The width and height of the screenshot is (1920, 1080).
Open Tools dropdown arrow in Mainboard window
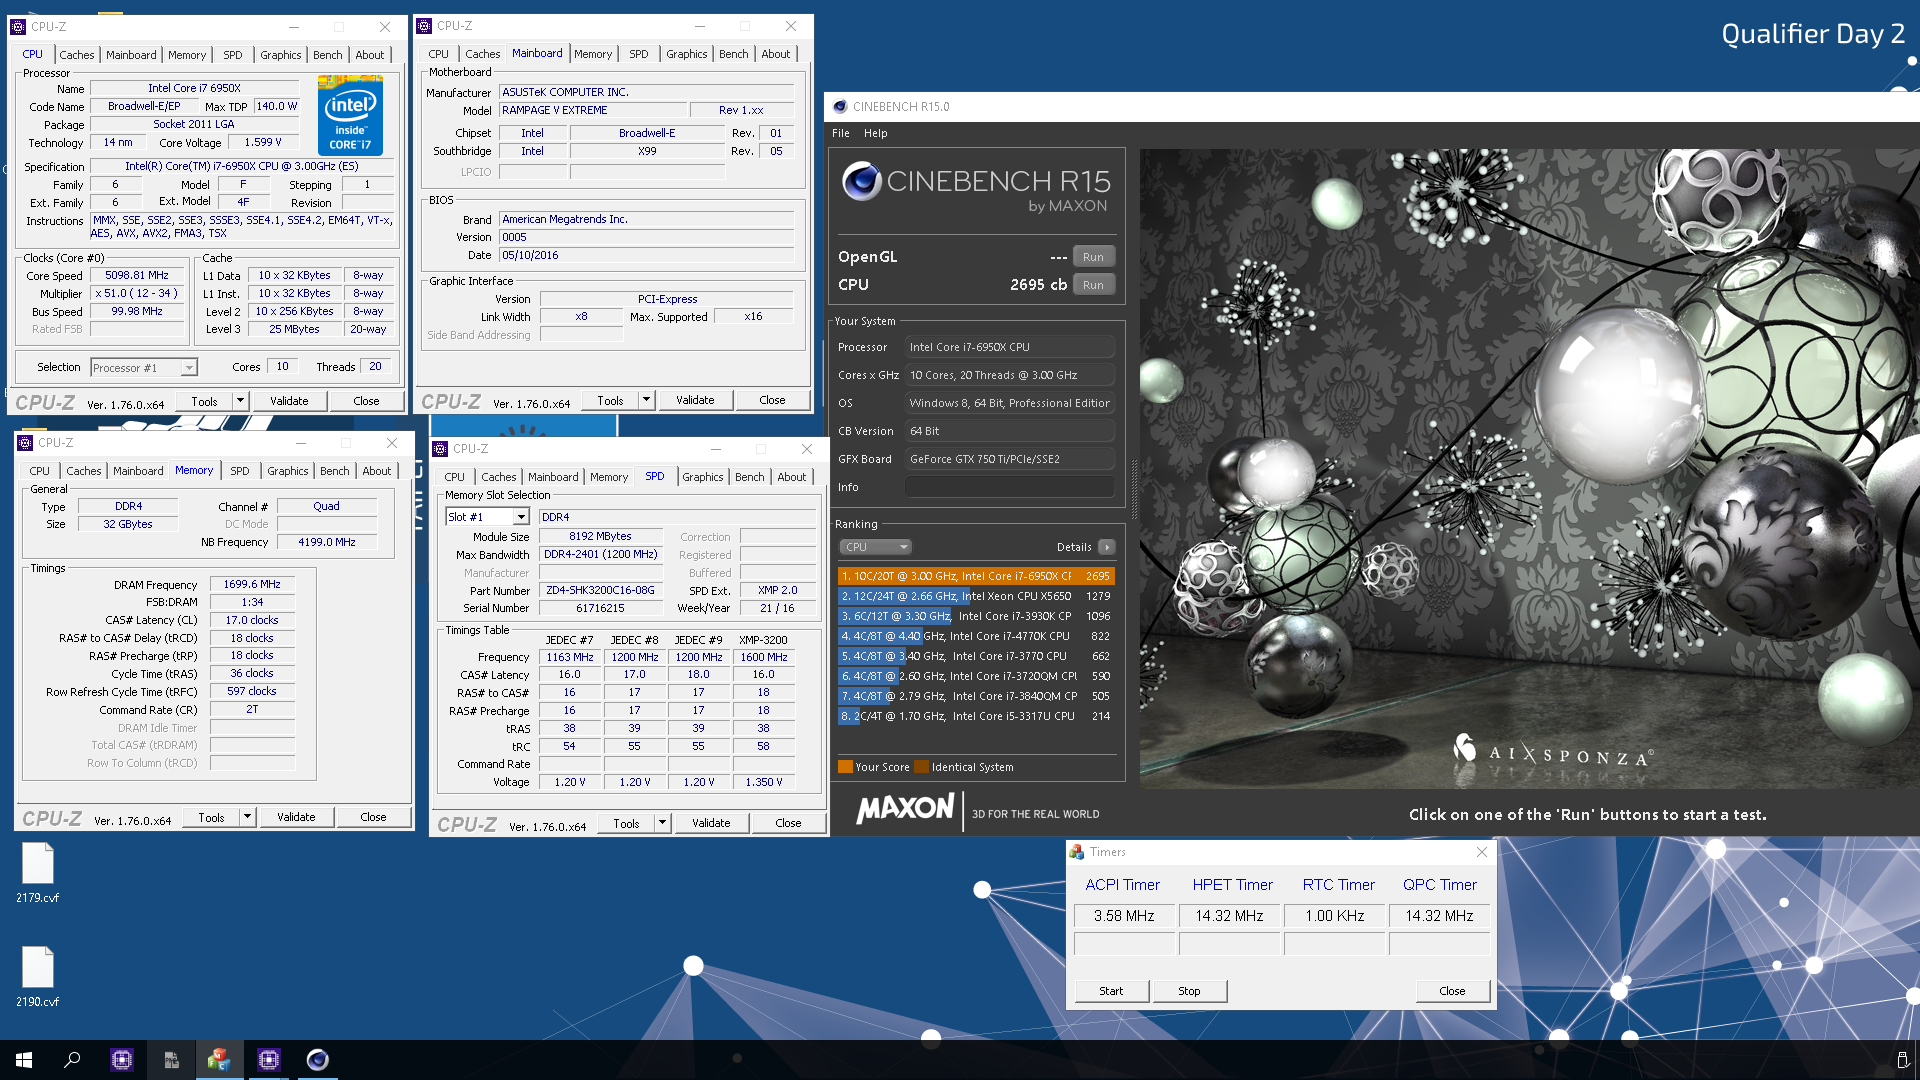[x=646, y=400]
